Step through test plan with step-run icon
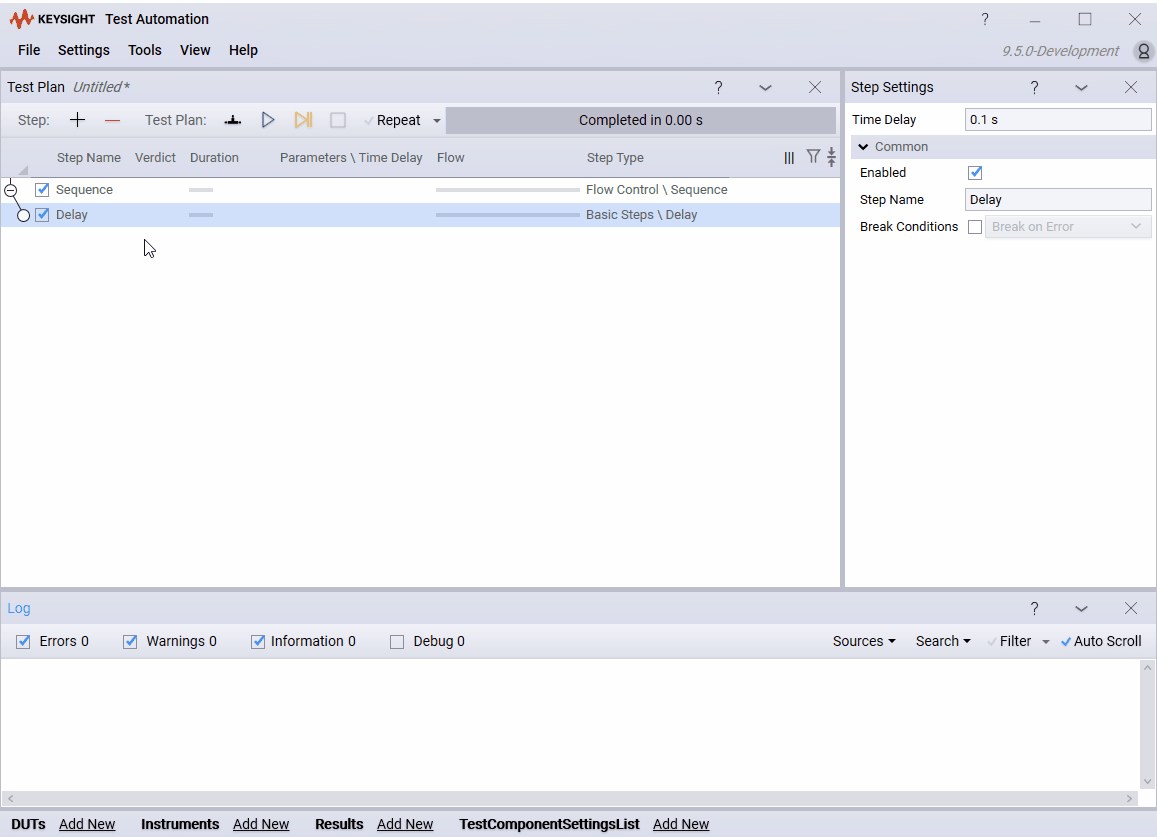The height and width of the screenshot is (837, 1157). pos(303,120)
